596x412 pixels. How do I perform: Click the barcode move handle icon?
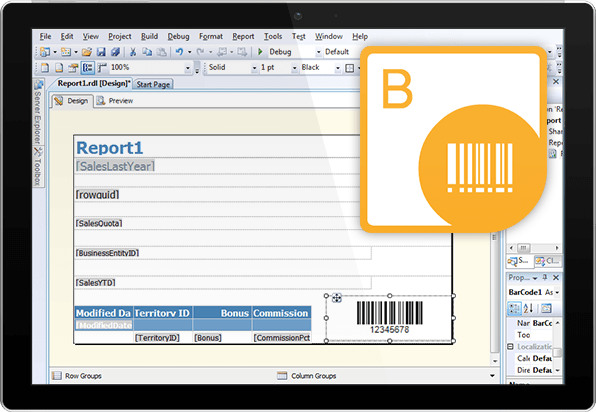tap(337, 298)
